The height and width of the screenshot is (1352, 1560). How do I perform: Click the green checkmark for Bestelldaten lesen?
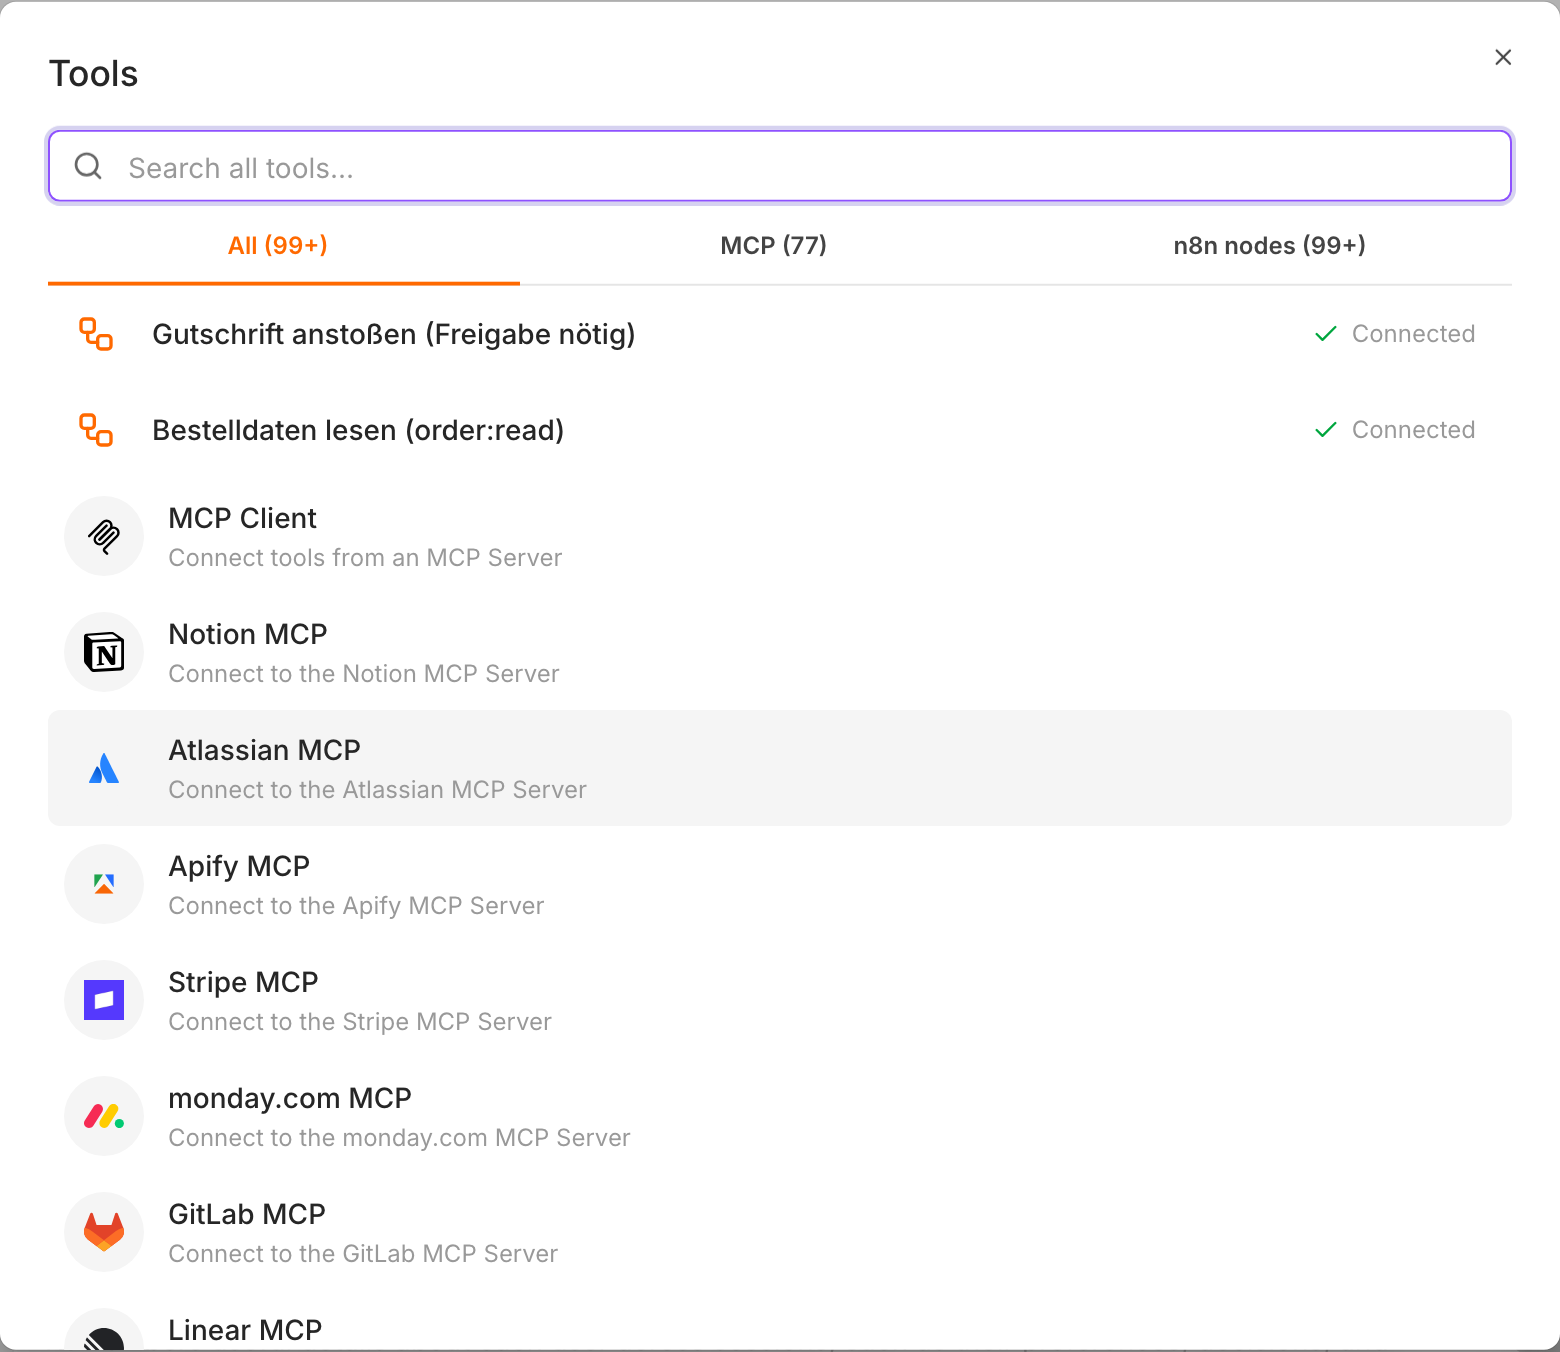click(1326, 430)
